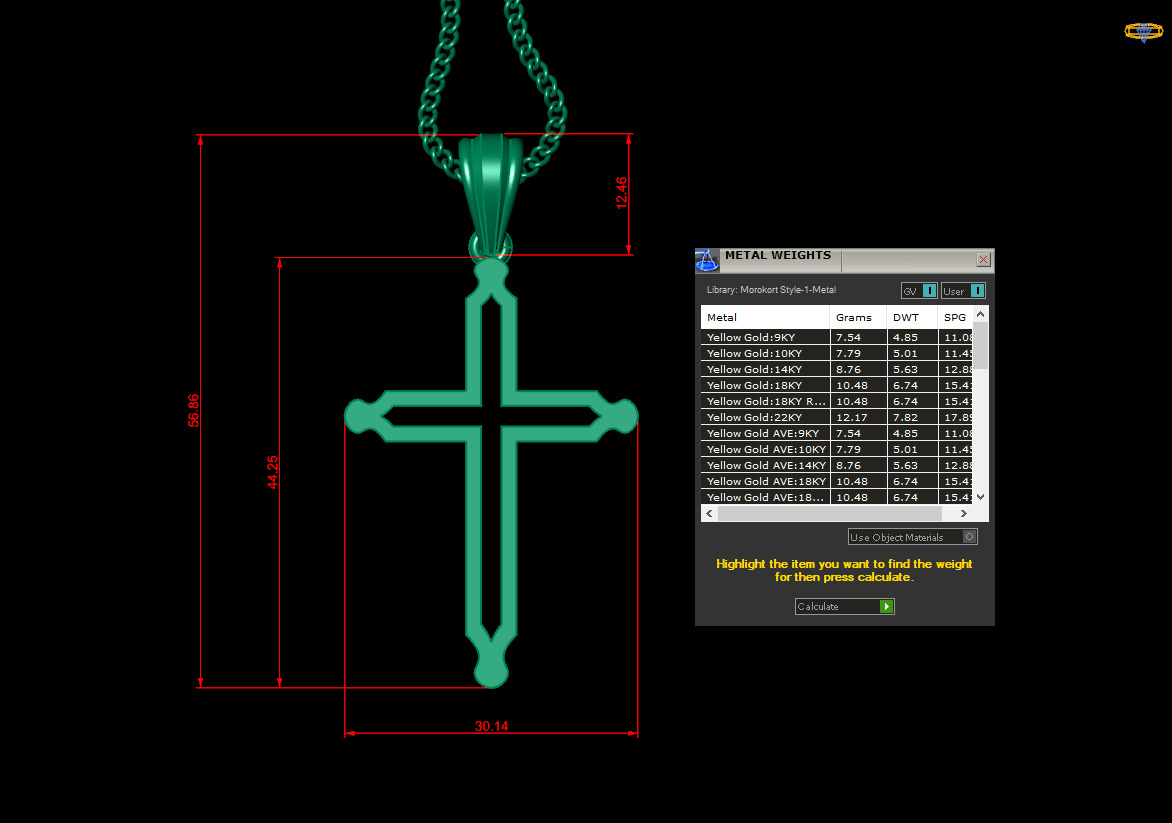Click the table's scroll down arrow

click(981, 497)
